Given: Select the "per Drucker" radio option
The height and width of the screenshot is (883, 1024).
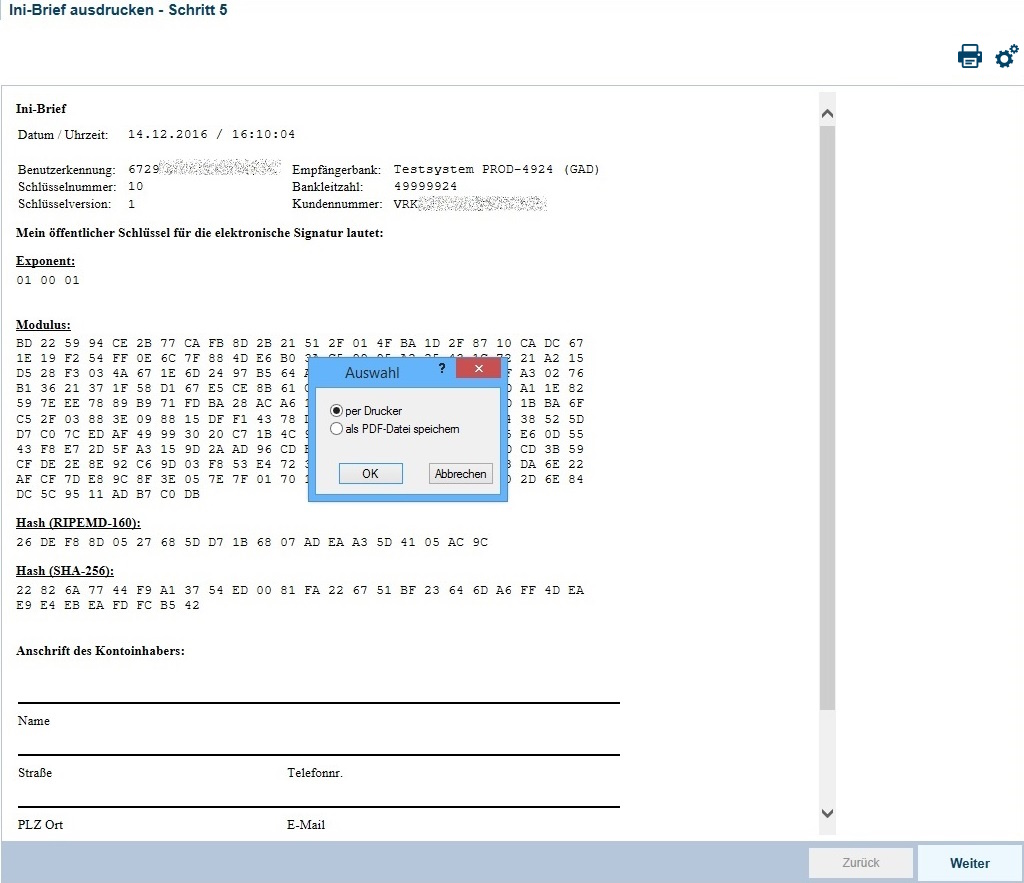Looking at the screenshot, I should point(336,411).
